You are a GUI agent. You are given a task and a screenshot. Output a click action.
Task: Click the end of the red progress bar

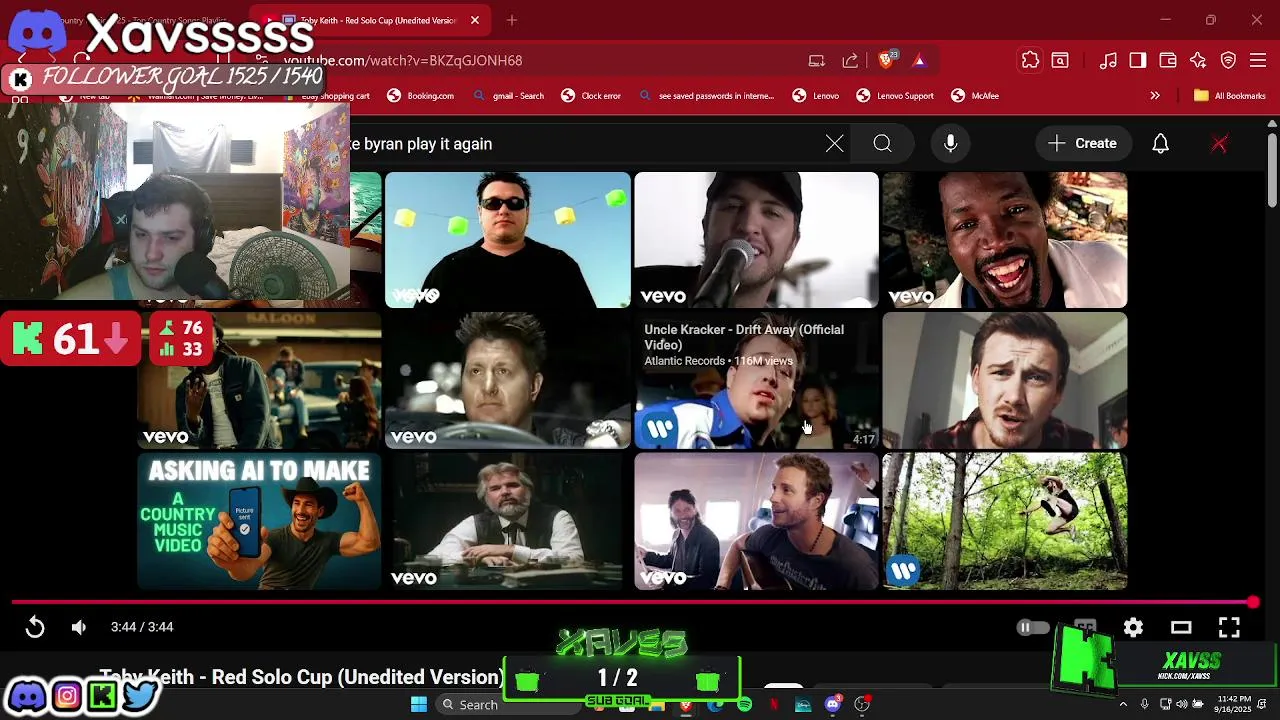tap(1253, 602)
